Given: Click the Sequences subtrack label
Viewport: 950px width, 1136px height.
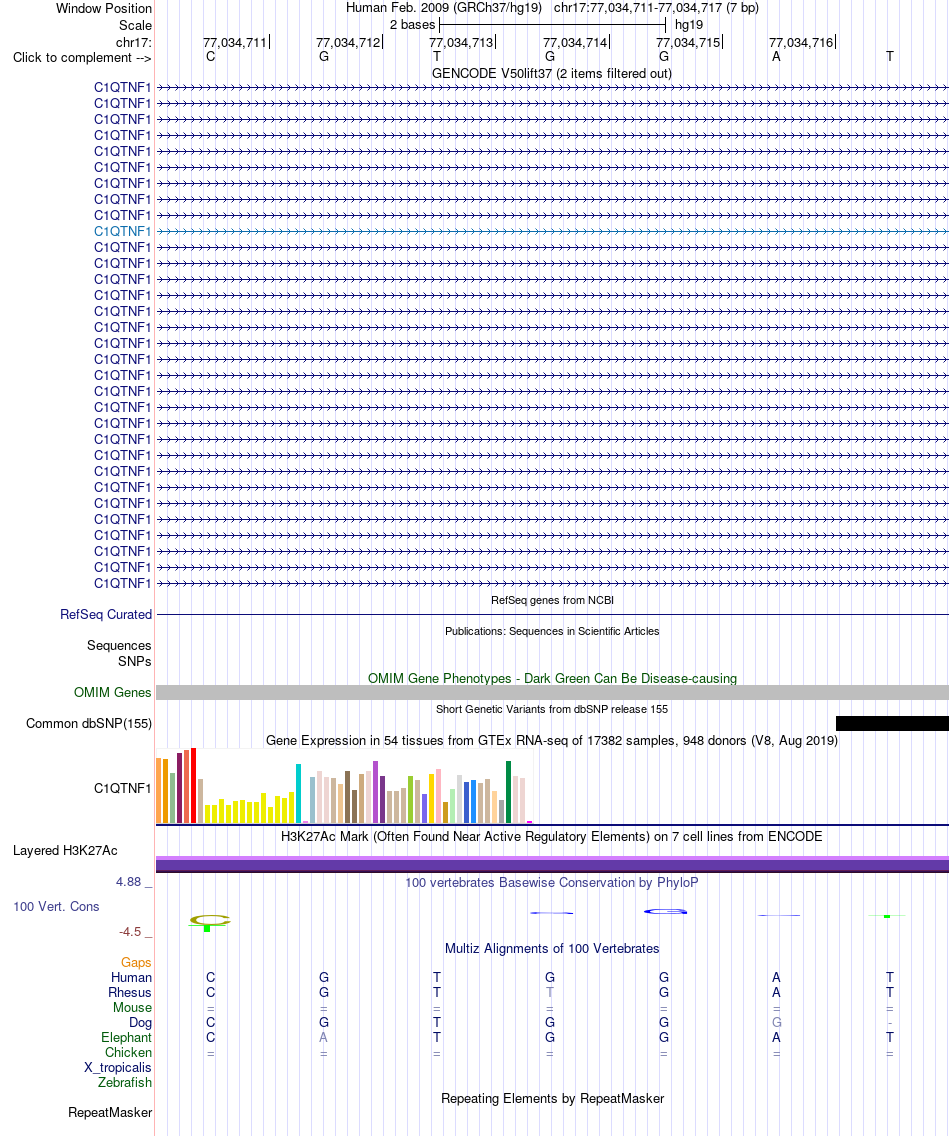Looking at the screenshot, I should pos(119,646).
